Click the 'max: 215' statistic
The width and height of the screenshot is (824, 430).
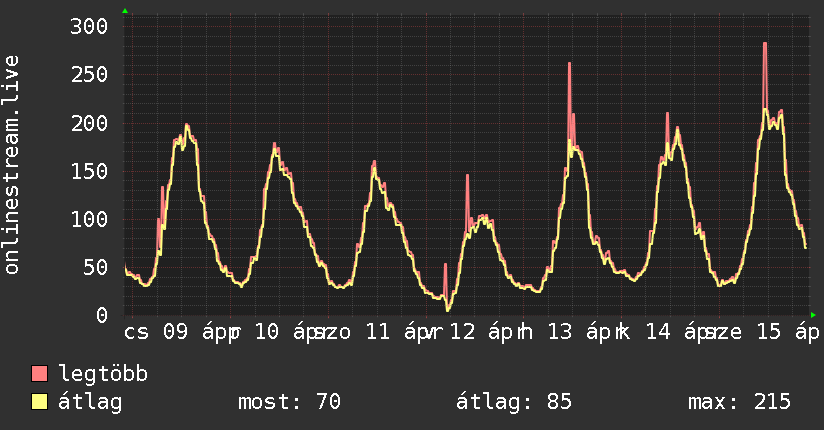(x=739, y=402)
